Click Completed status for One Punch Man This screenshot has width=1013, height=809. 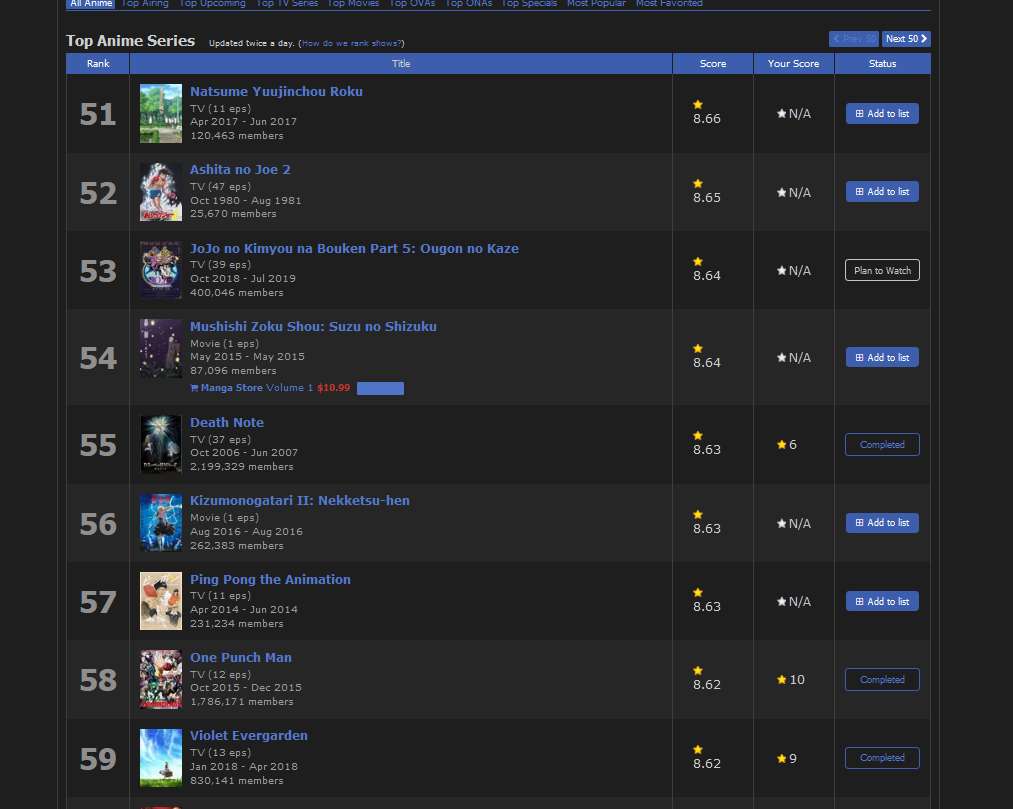click(882, 680)
